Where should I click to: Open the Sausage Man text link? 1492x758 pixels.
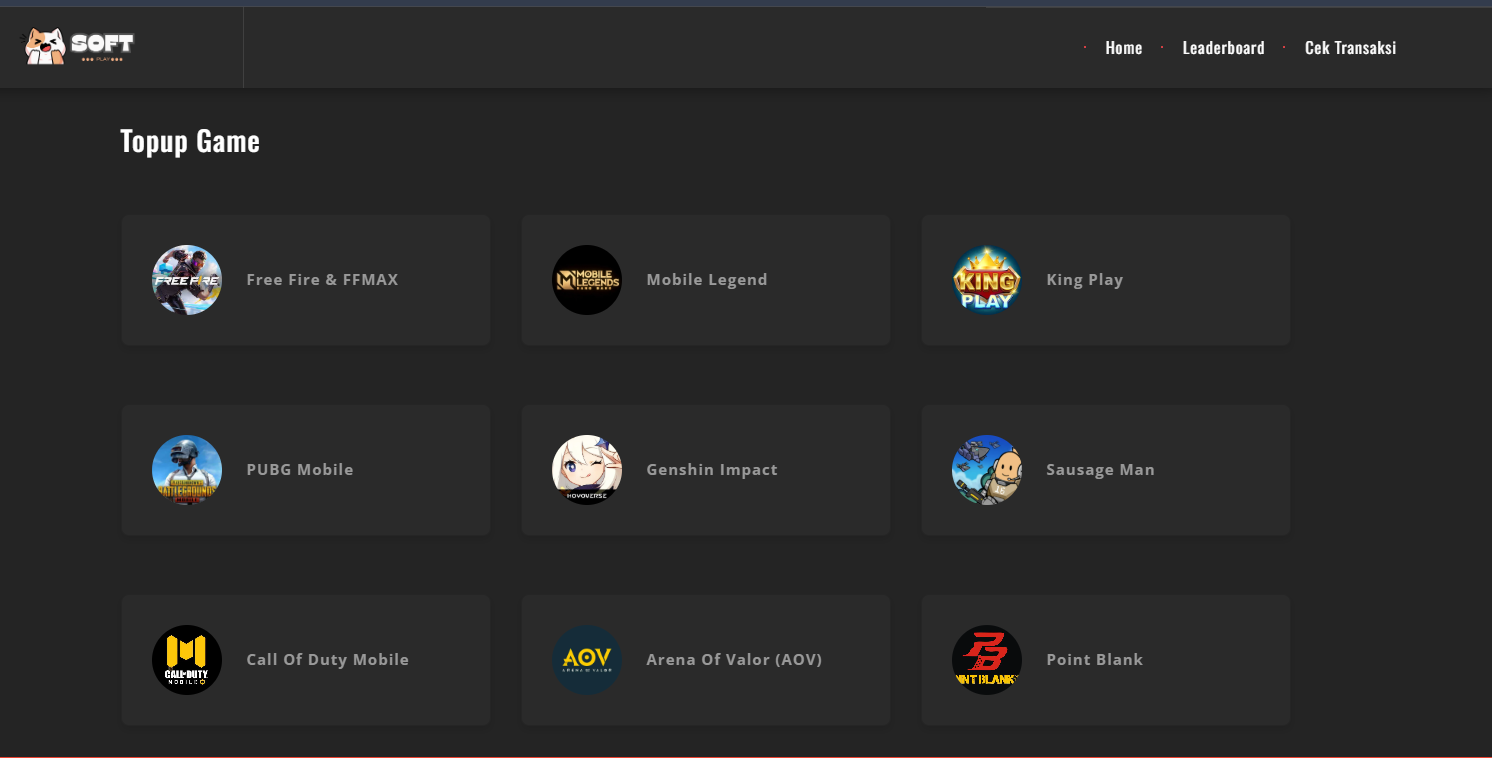click(x=1100, y=470)
